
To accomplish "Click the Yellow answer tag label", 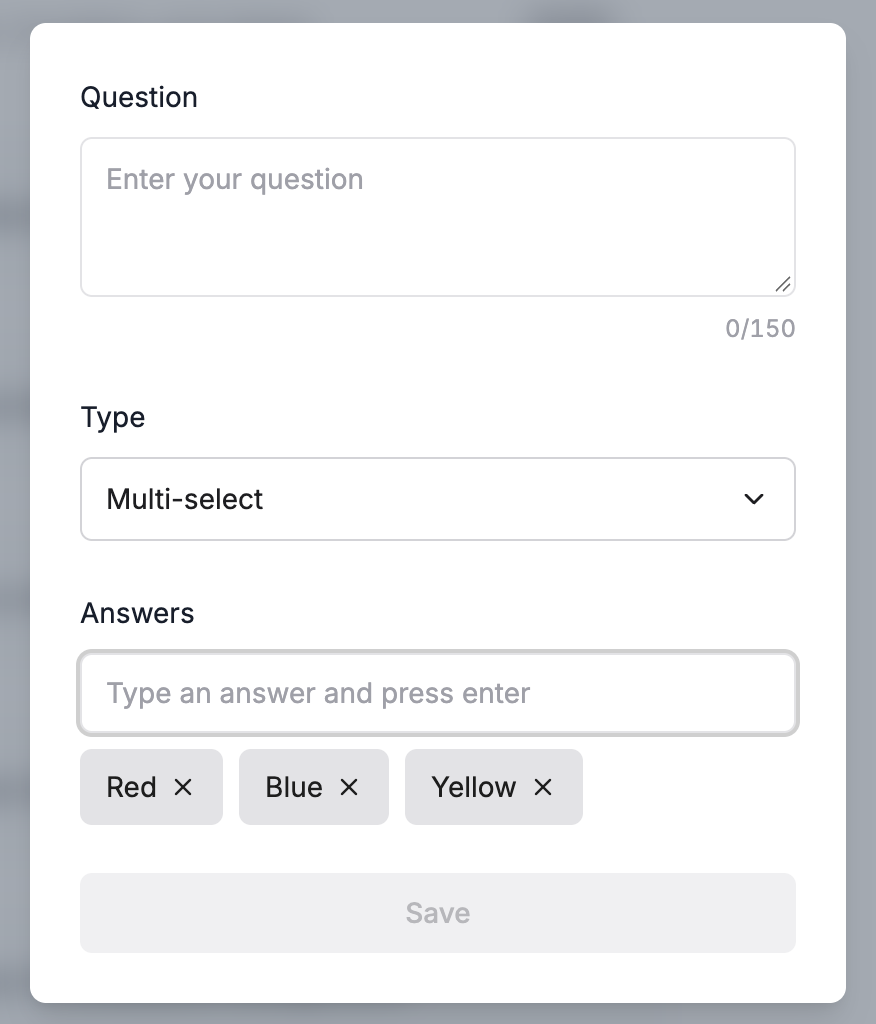I will tap(474, 787).
